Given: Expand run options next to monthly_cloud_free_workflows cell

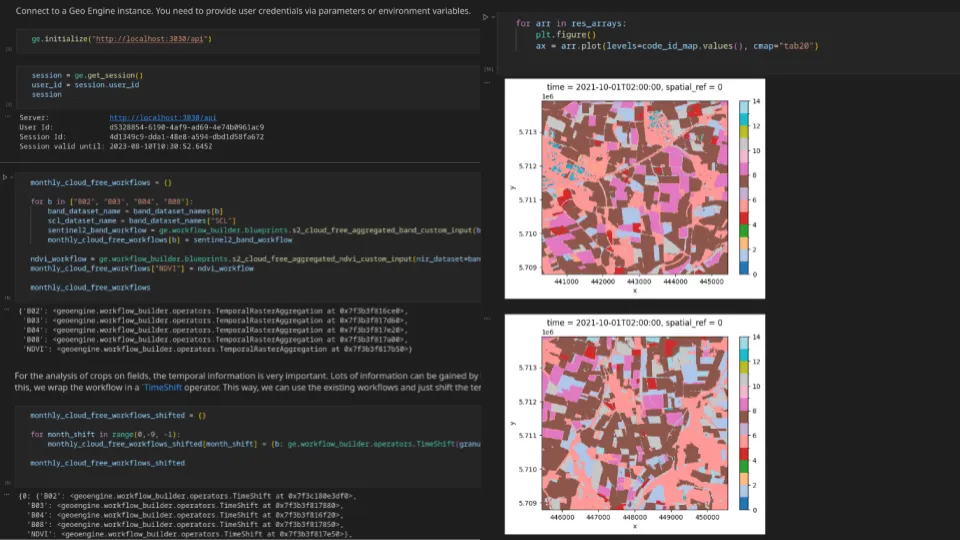Looking at the screenshot, I should [12, 177].
